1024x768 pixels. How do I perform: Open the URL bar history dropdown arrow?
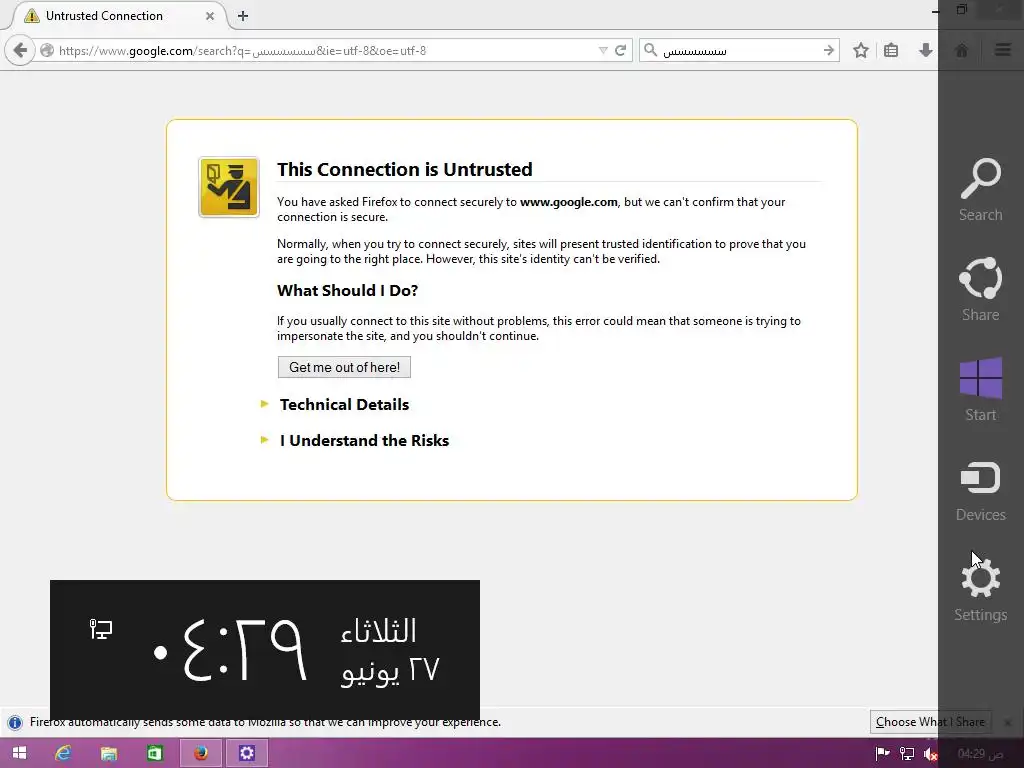coord(603,50)
